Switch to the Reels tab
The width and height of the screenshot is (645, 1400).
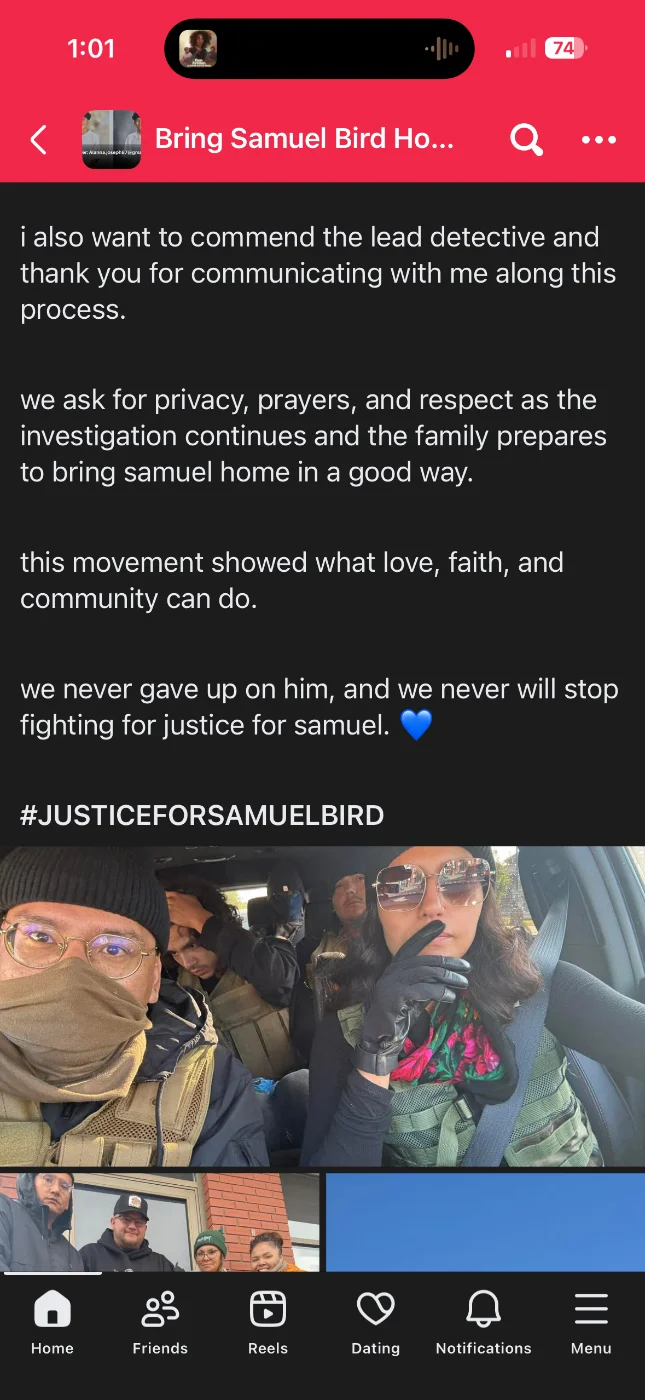(x=268, y=1322)
